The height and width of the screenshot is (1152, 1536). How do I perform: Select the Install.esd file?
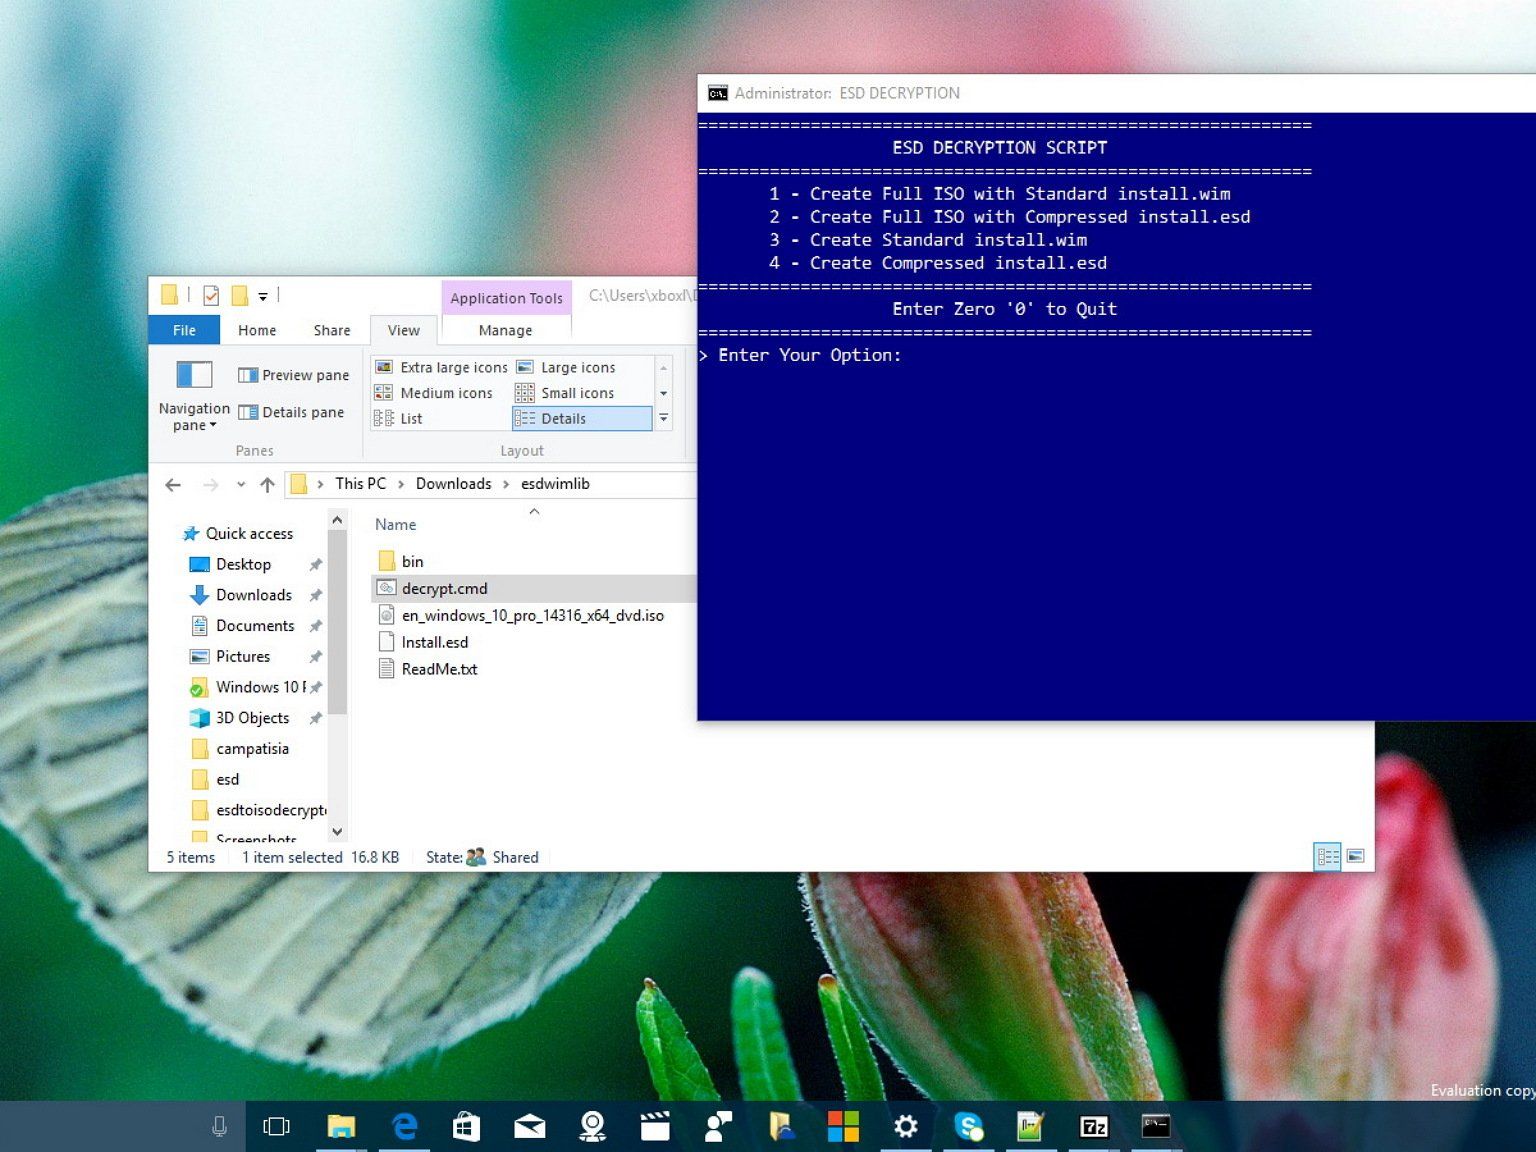point(434,642)
